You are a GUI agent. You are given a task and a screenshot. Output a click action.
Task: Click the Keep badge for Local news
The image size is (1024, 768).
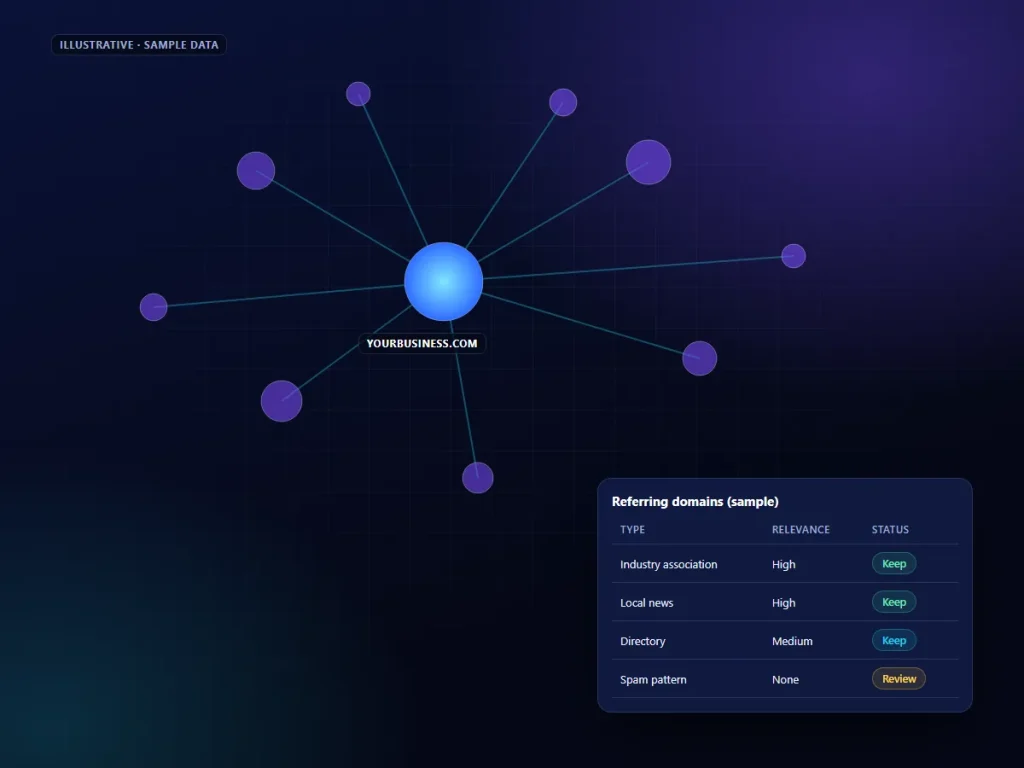pos(894,602)
